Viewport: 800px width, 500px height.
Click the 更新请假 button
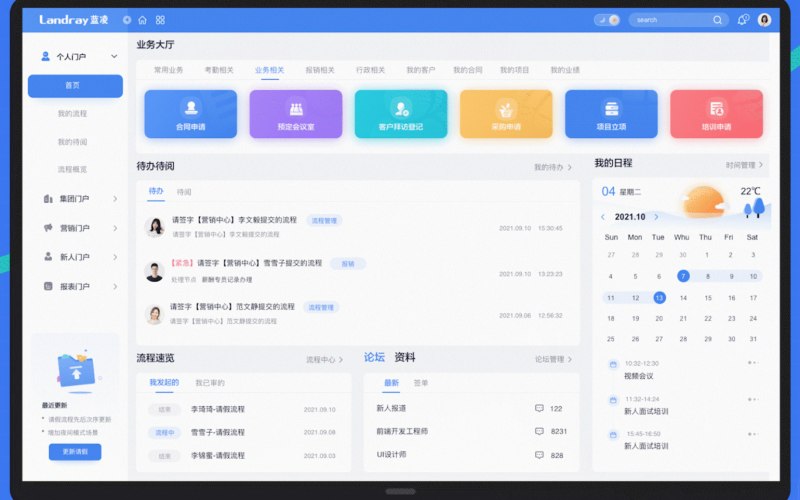tap(75, 452)
